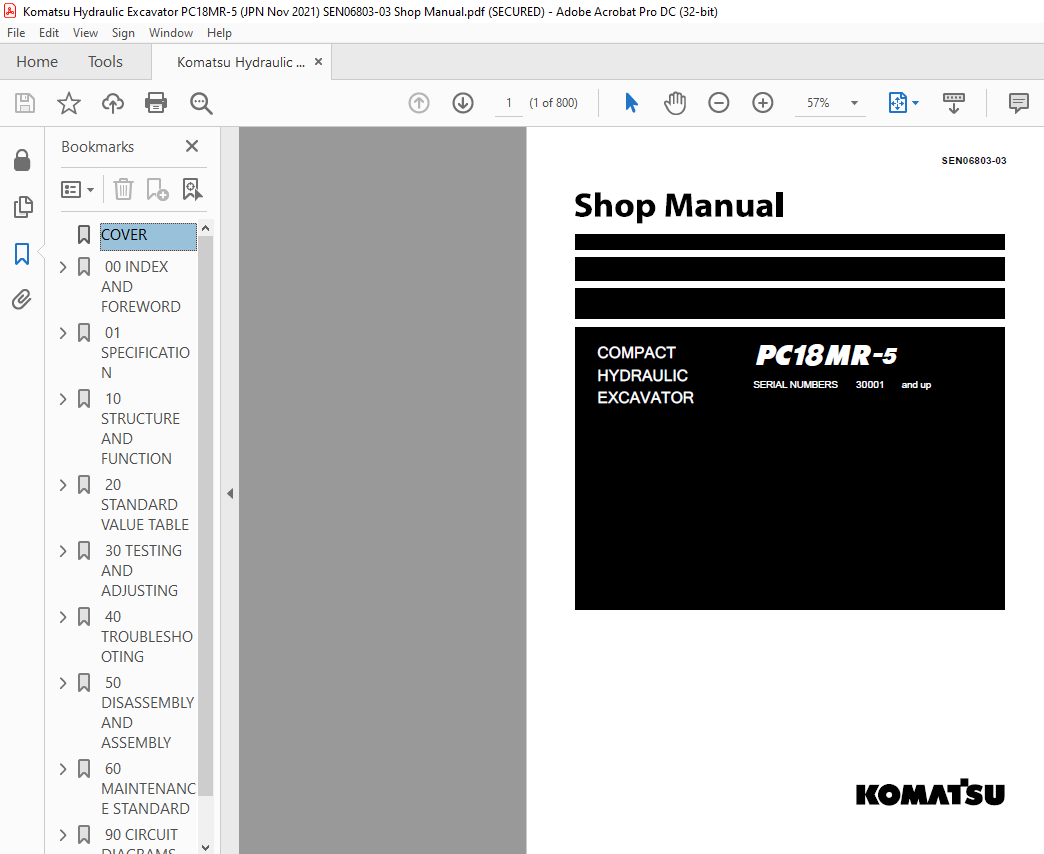Close the Bookmarks panel
This screenshot has width=1044, height=854.
192,146
